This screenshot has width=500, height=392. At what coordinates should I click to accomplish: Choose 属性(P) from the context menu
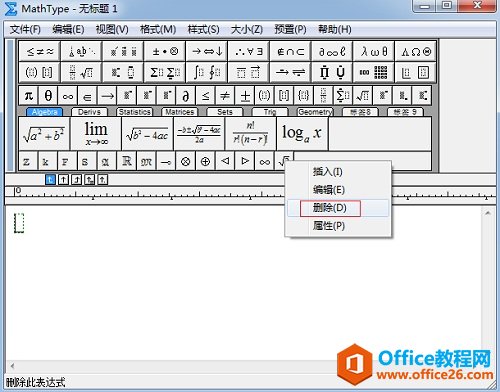point(338,226)
